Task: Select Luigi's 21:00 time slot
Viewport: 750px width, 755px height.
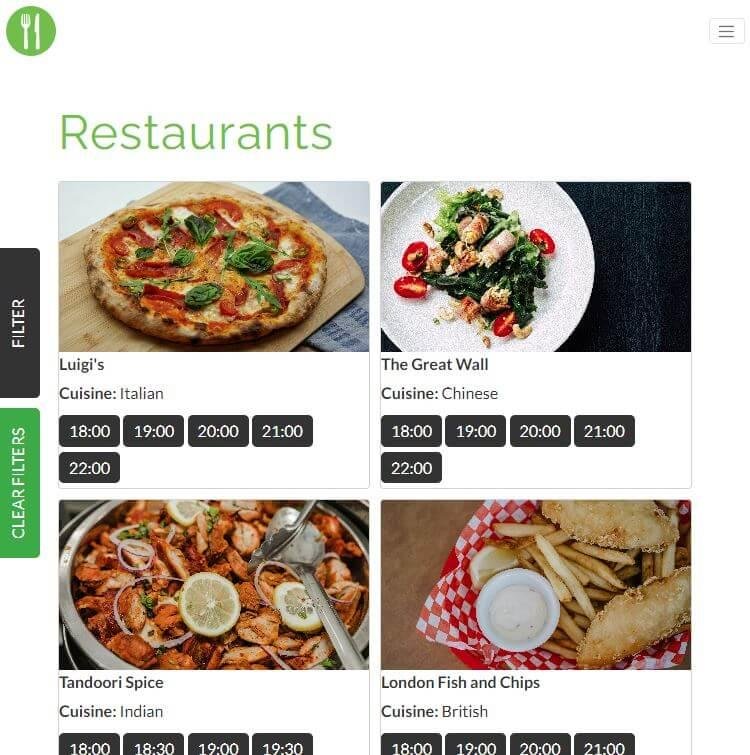Action: tap(283, 431)
